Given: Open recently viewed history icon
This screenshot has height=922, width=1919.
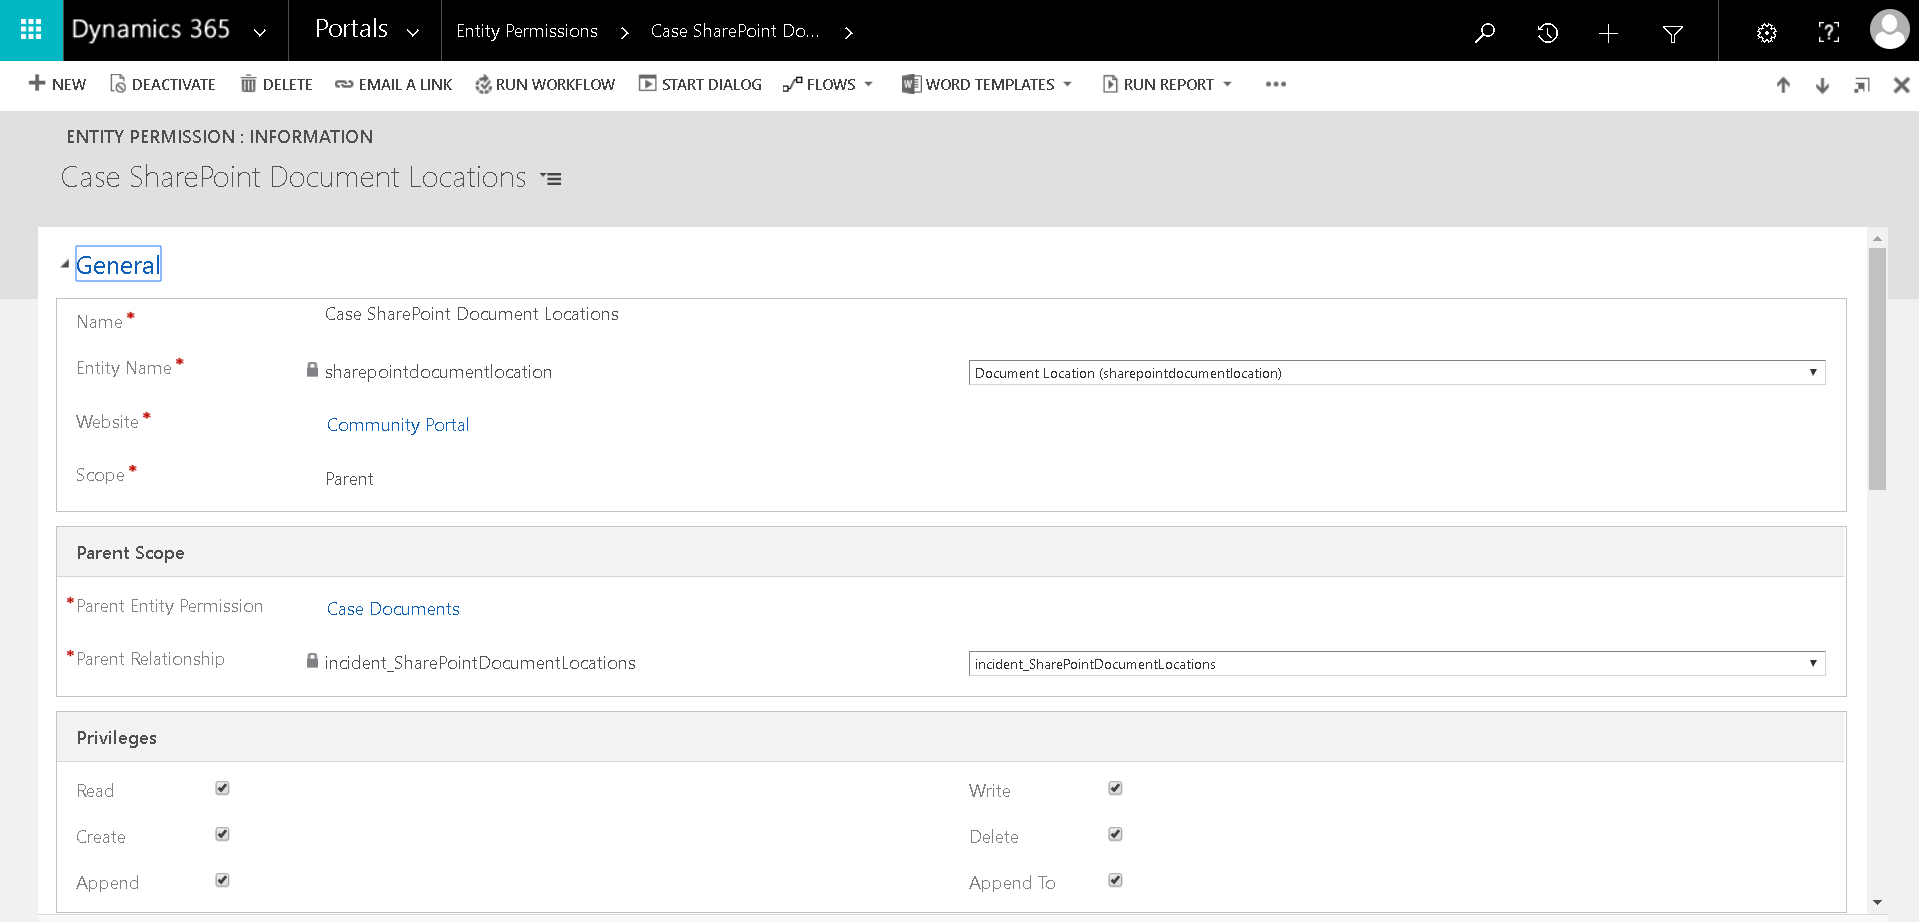Looking at the screenshot, I should coord(1547,33).
